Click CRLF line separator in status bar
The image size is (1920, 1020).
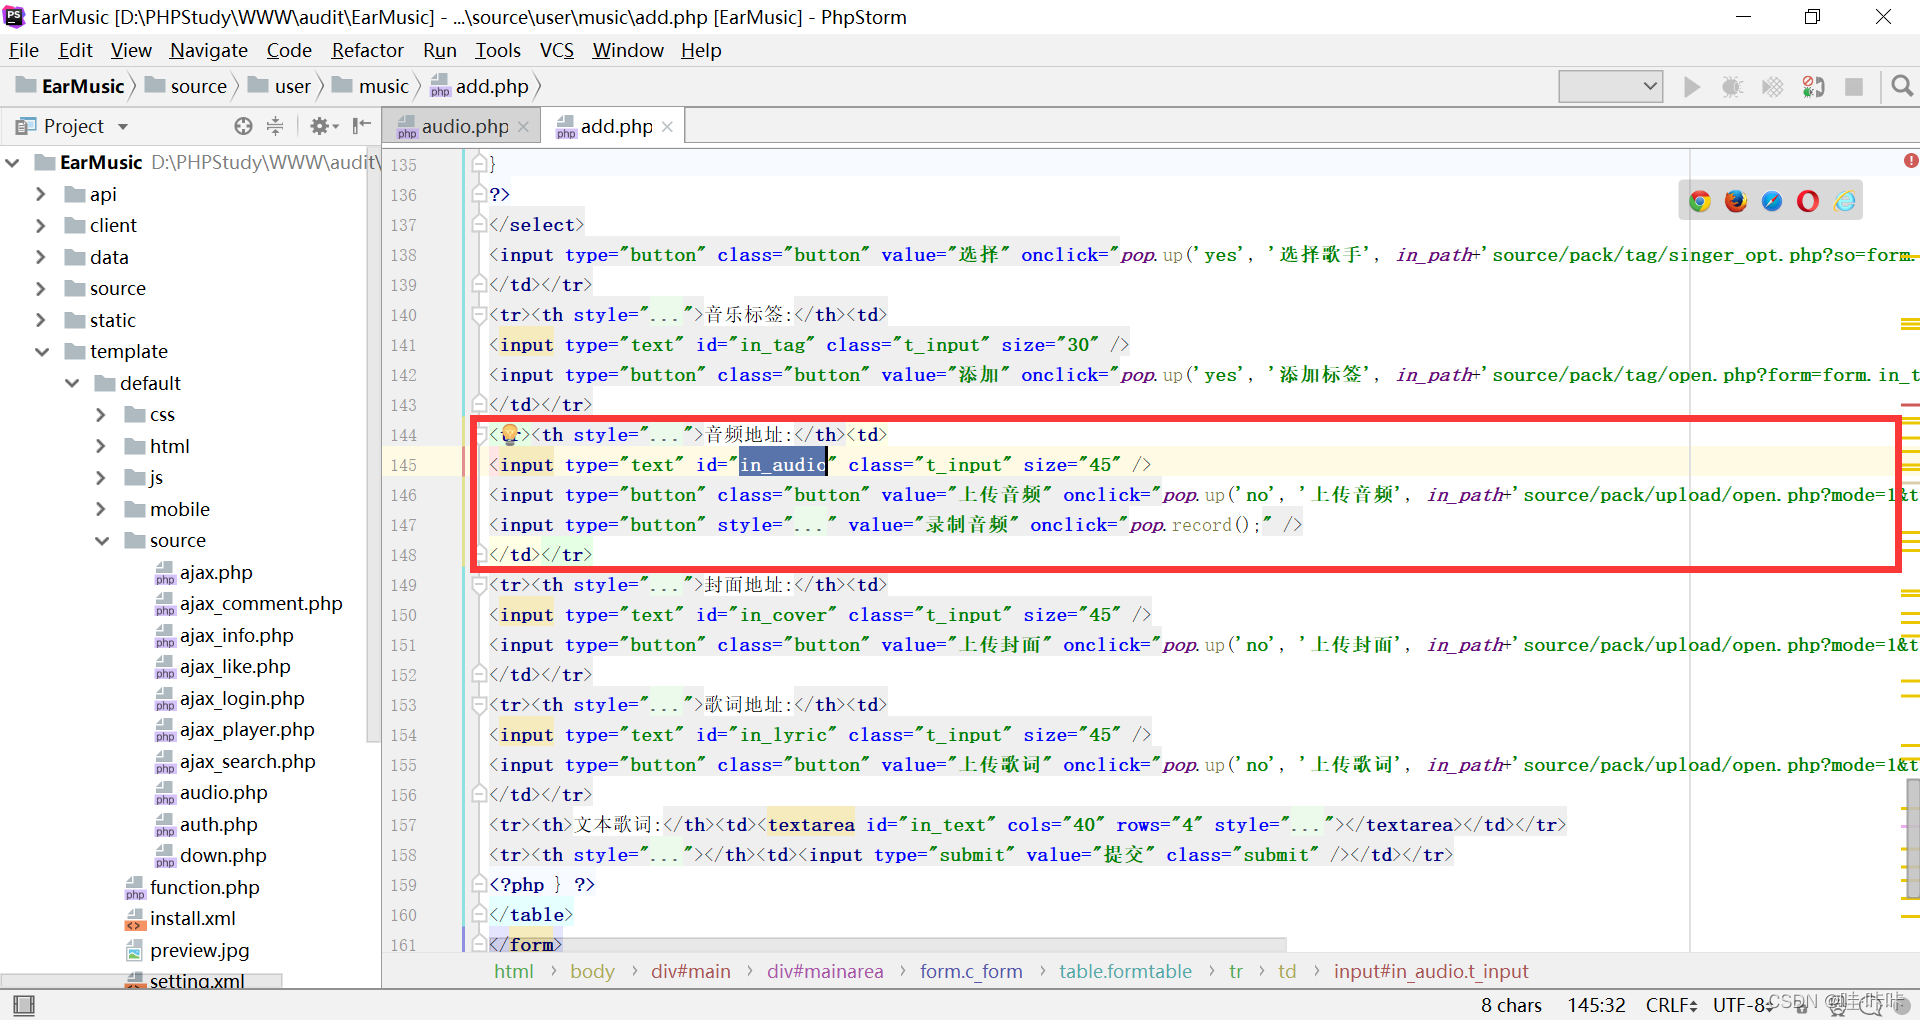coord(1671,1005)
